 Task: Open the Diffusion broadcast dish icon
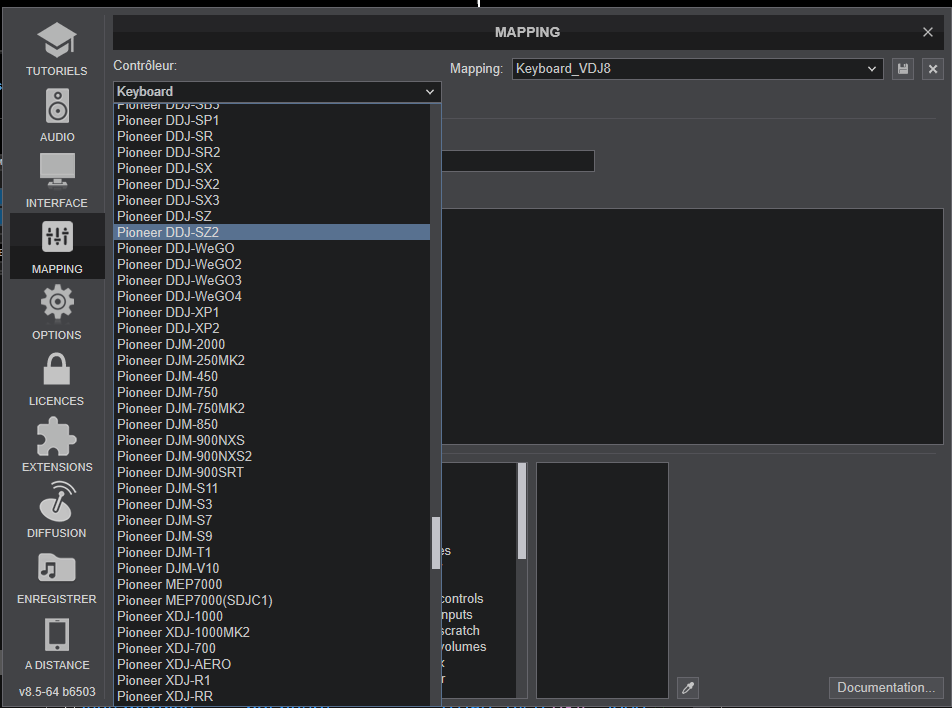click(57, 502)
